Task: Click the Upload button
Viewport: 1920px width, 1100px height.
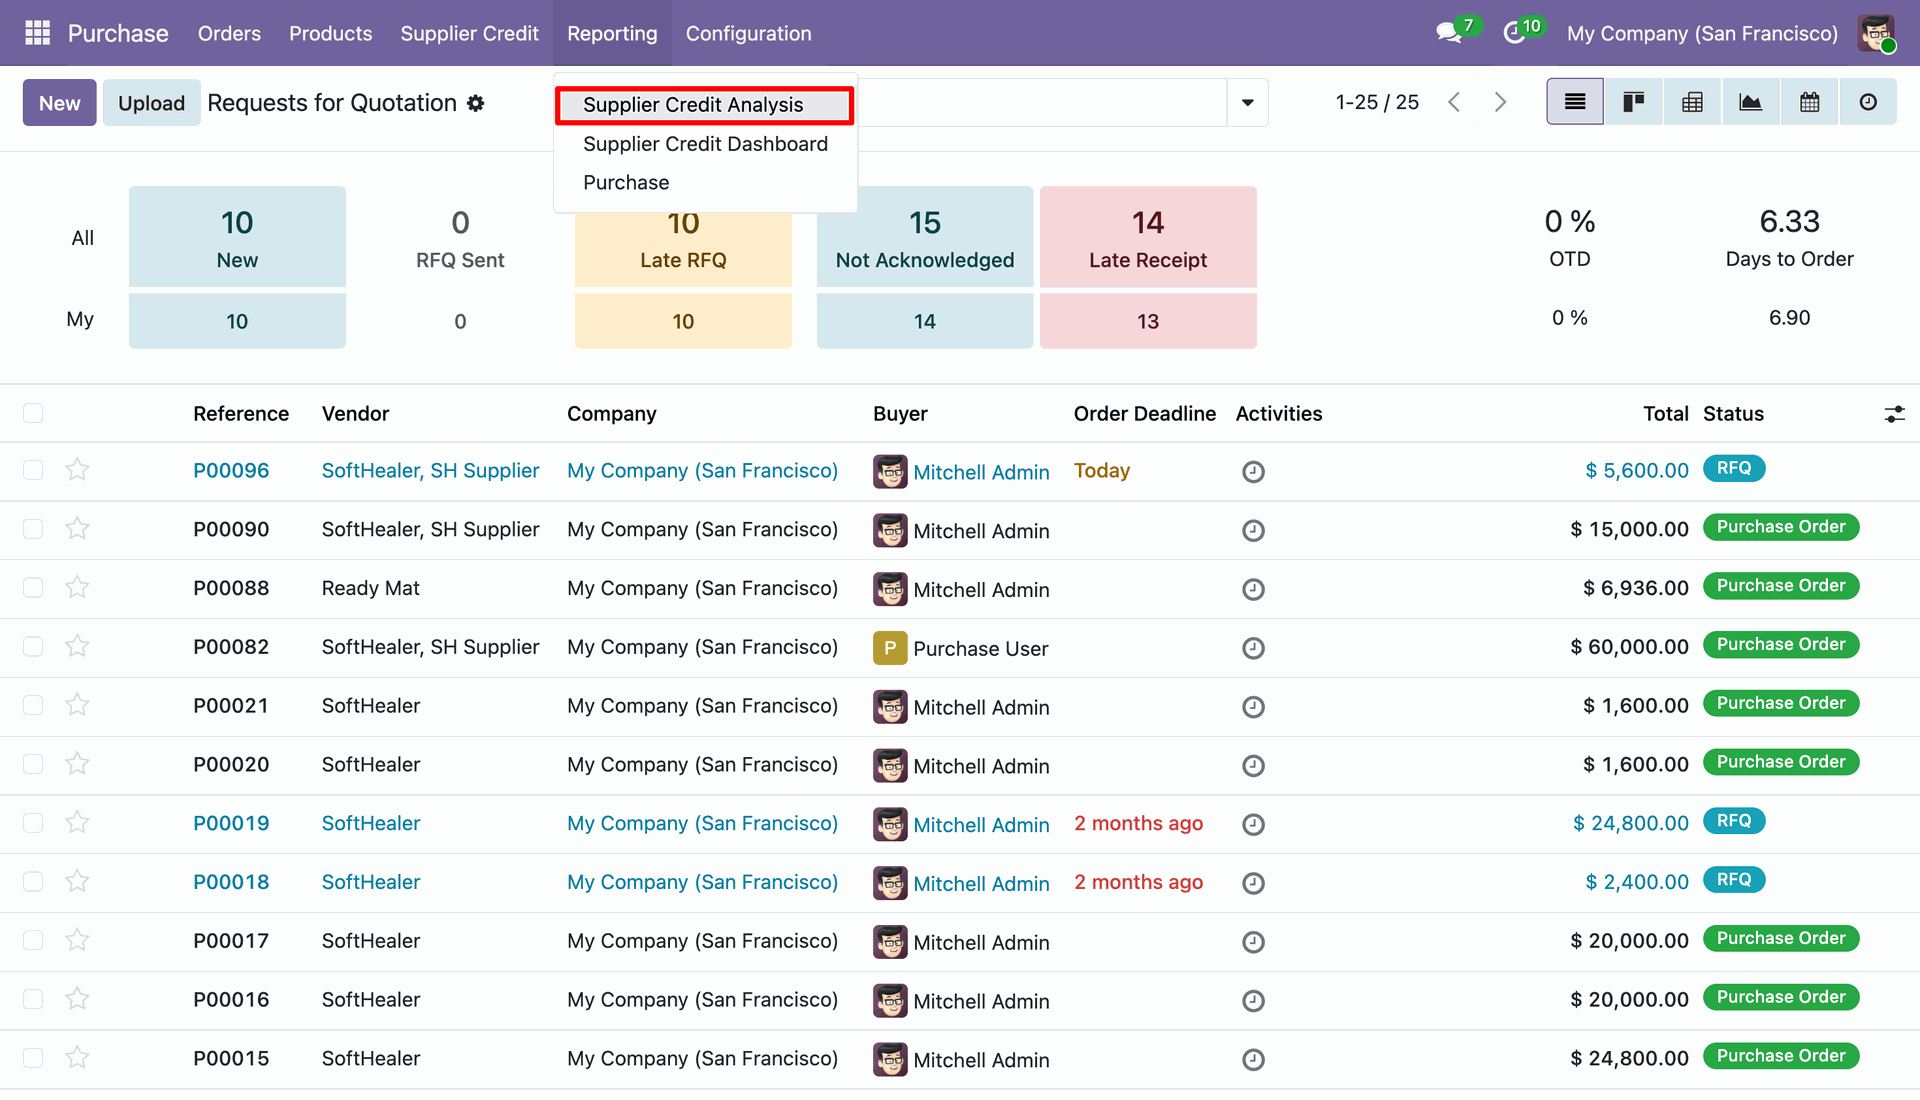Action: coord(151,103)
